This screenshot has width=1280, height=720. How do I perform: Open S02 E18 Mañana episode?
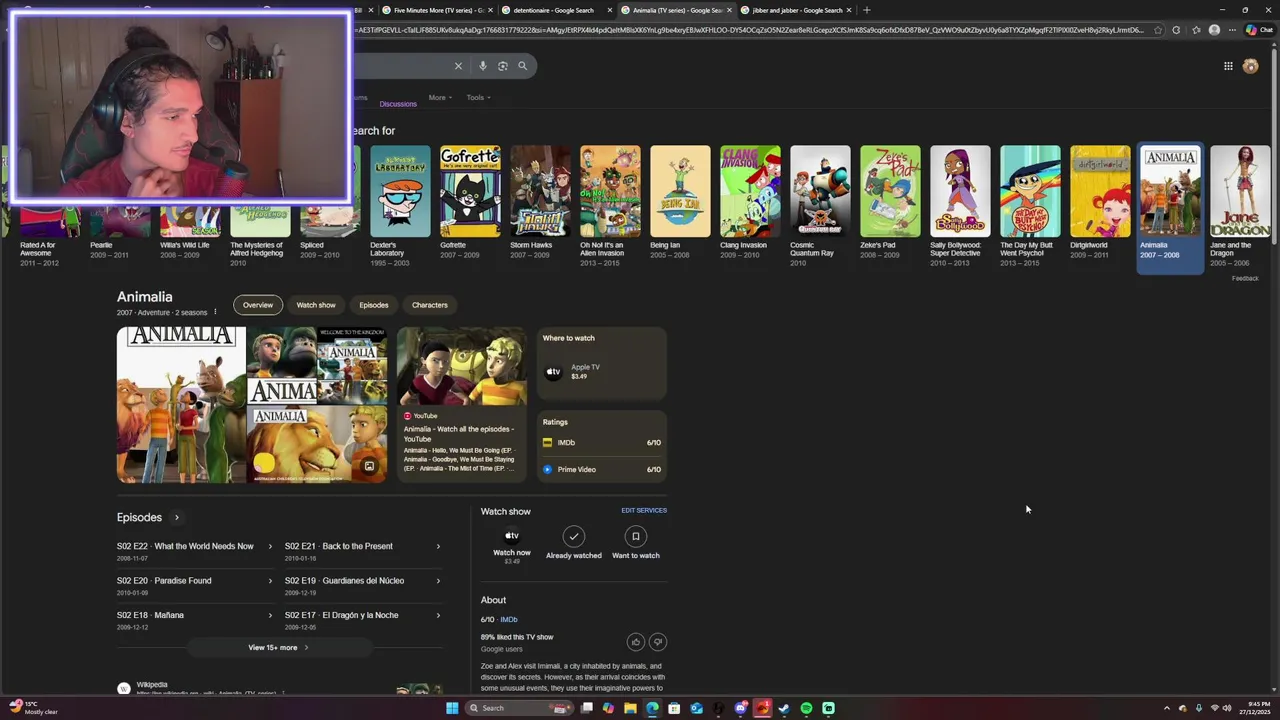click(195, 620)
